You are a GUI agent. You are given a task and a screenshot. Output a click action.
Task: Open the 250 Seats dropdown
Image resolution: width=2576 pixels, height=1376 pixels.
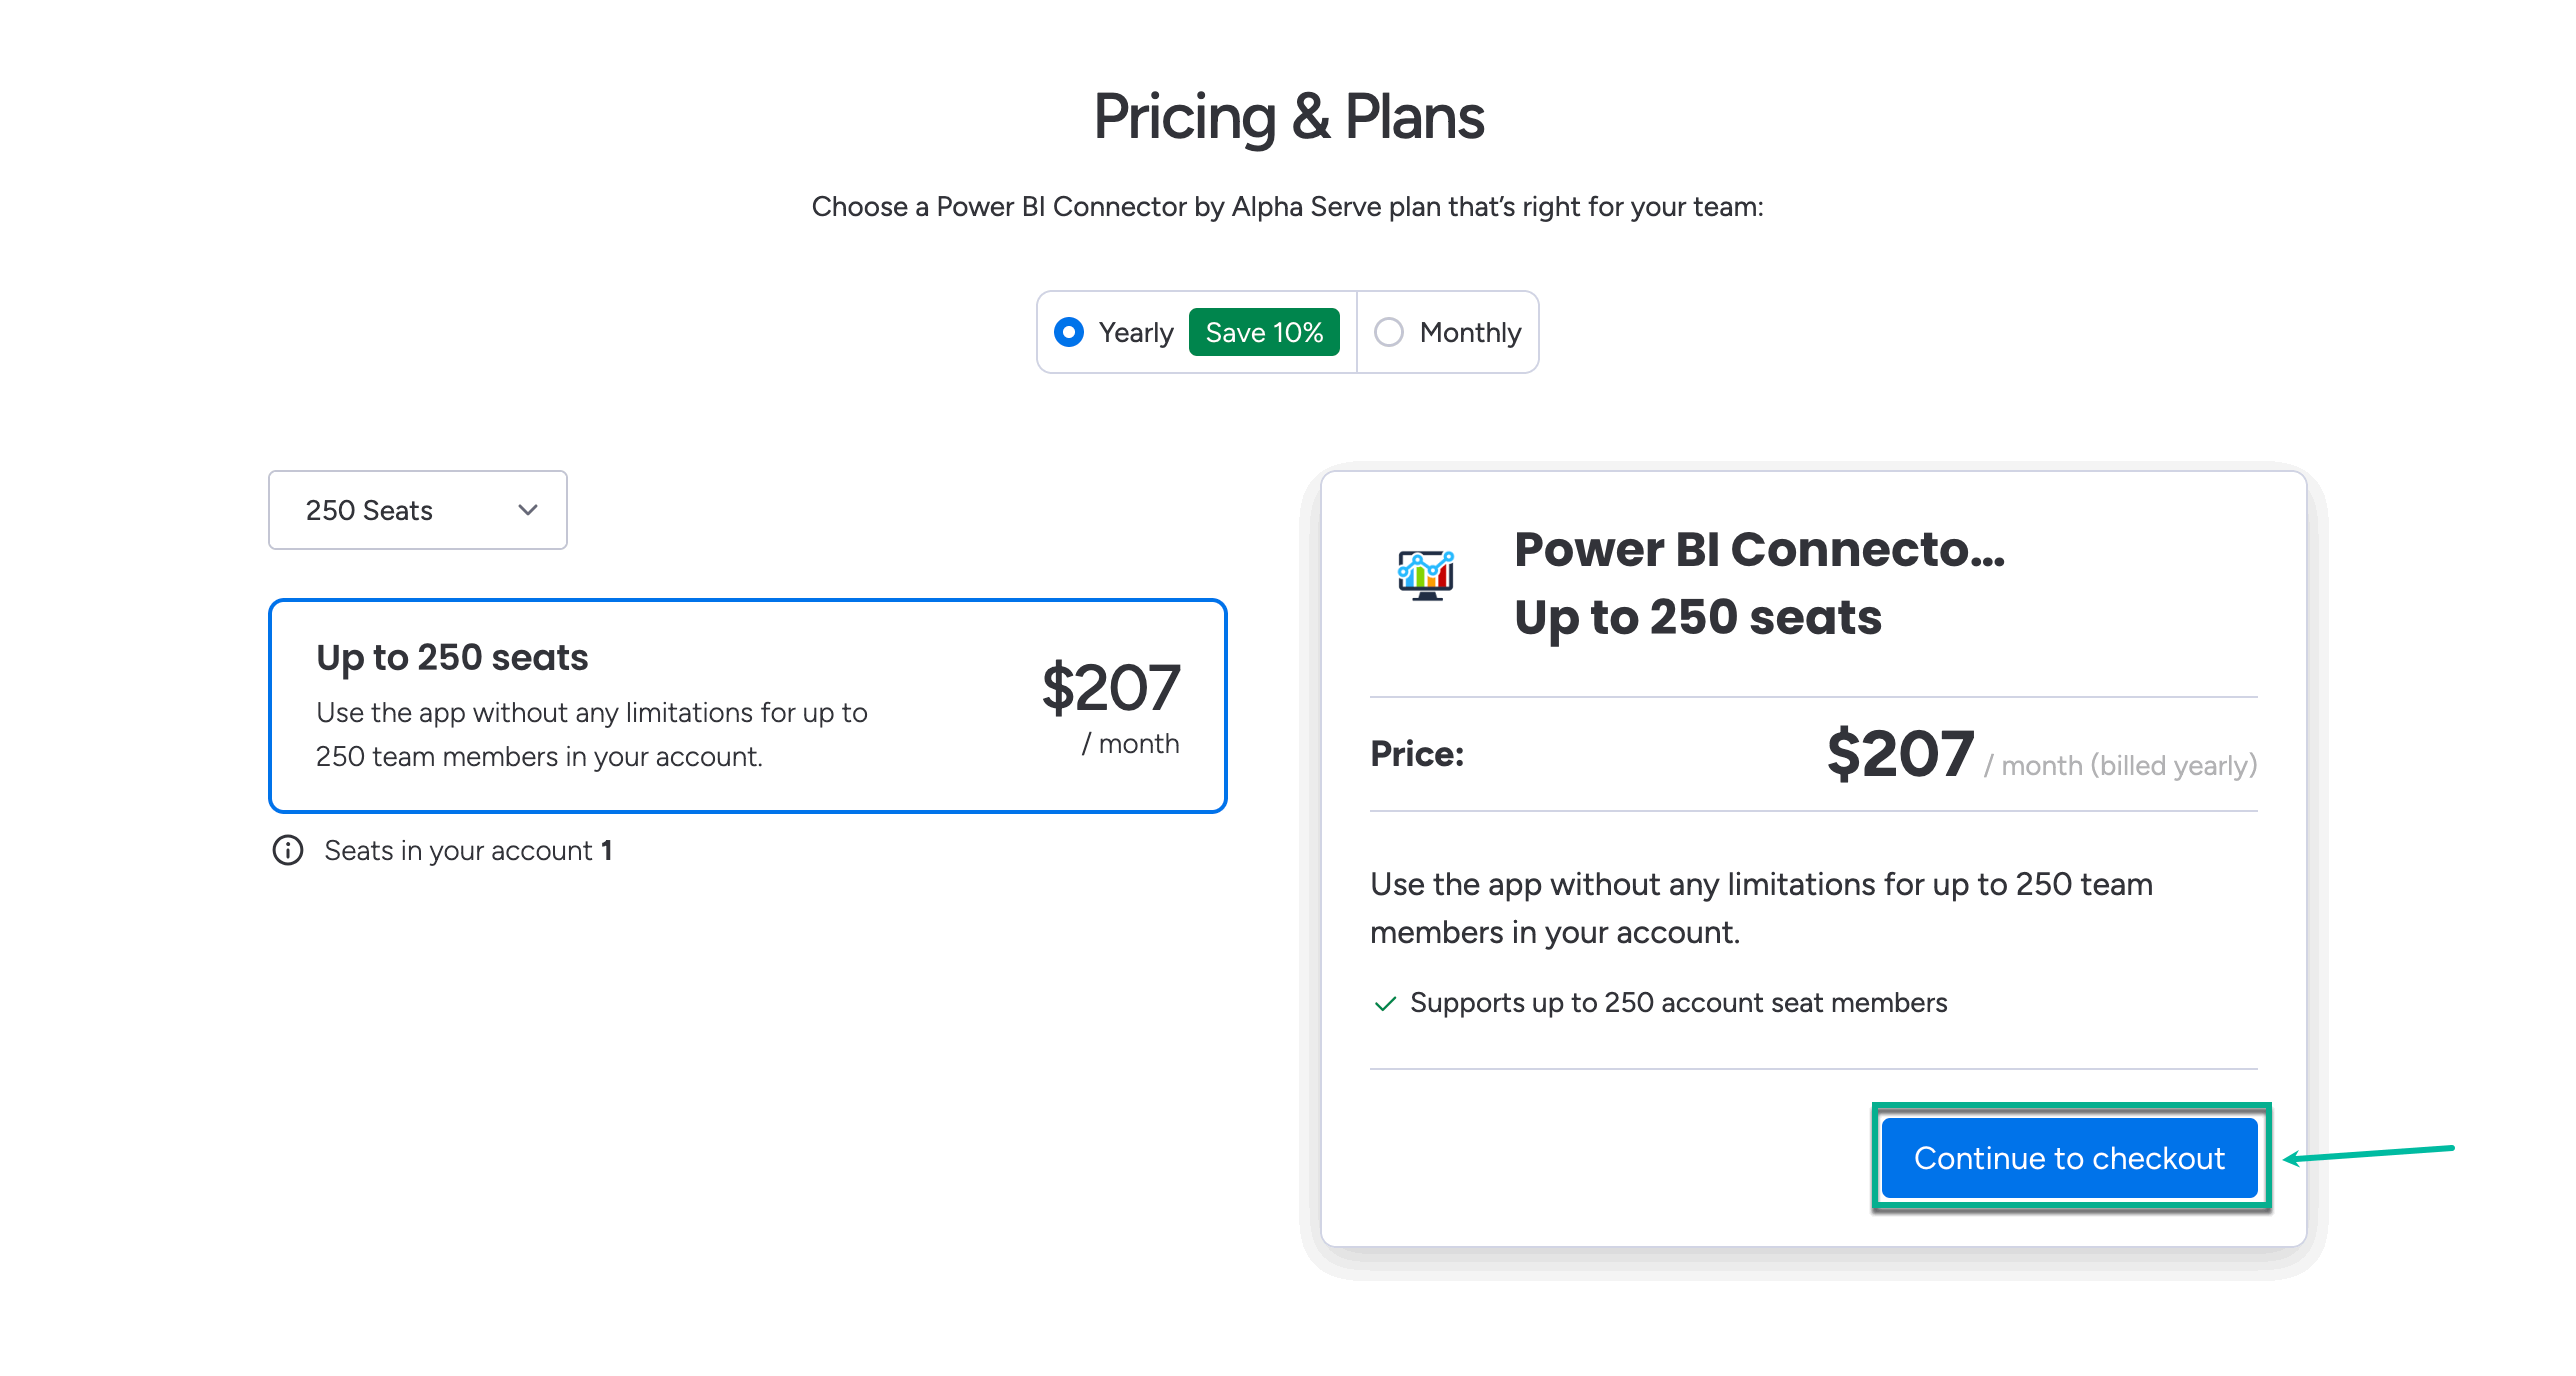[x=417, y=510]
